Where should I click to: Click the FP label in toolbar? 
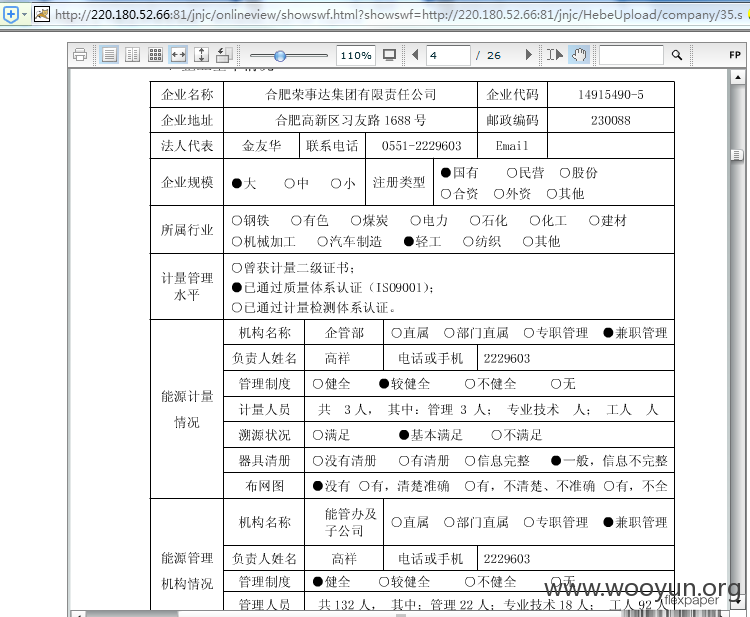point(735,55)
